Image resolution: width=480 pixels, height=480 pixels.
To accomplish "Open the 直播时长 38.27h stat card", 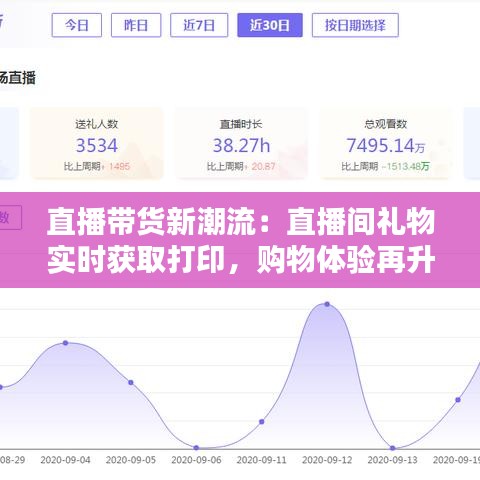I will coord(241,143).
